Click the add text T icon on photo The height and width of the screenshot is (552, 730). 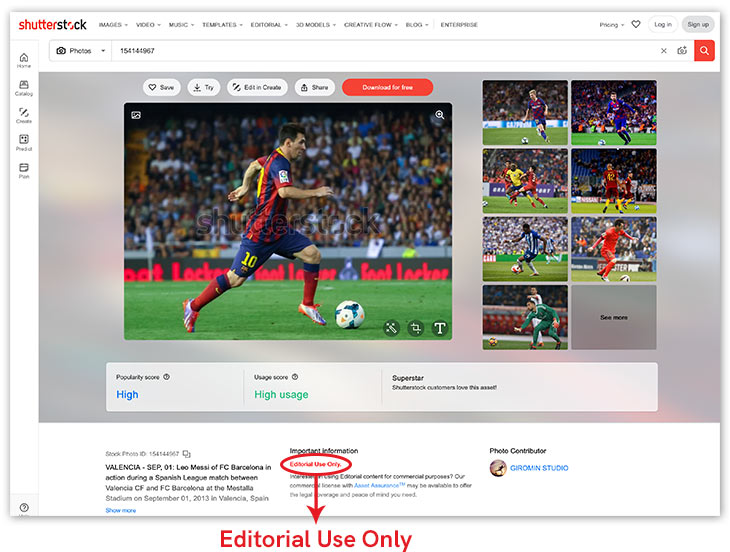[439, 328]
